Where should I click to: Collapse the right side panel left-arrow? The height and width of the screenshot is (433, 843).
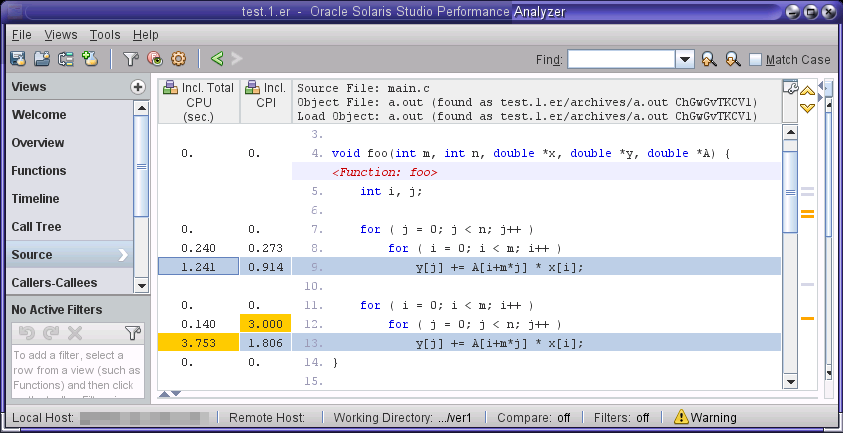(x=820, y=86)
